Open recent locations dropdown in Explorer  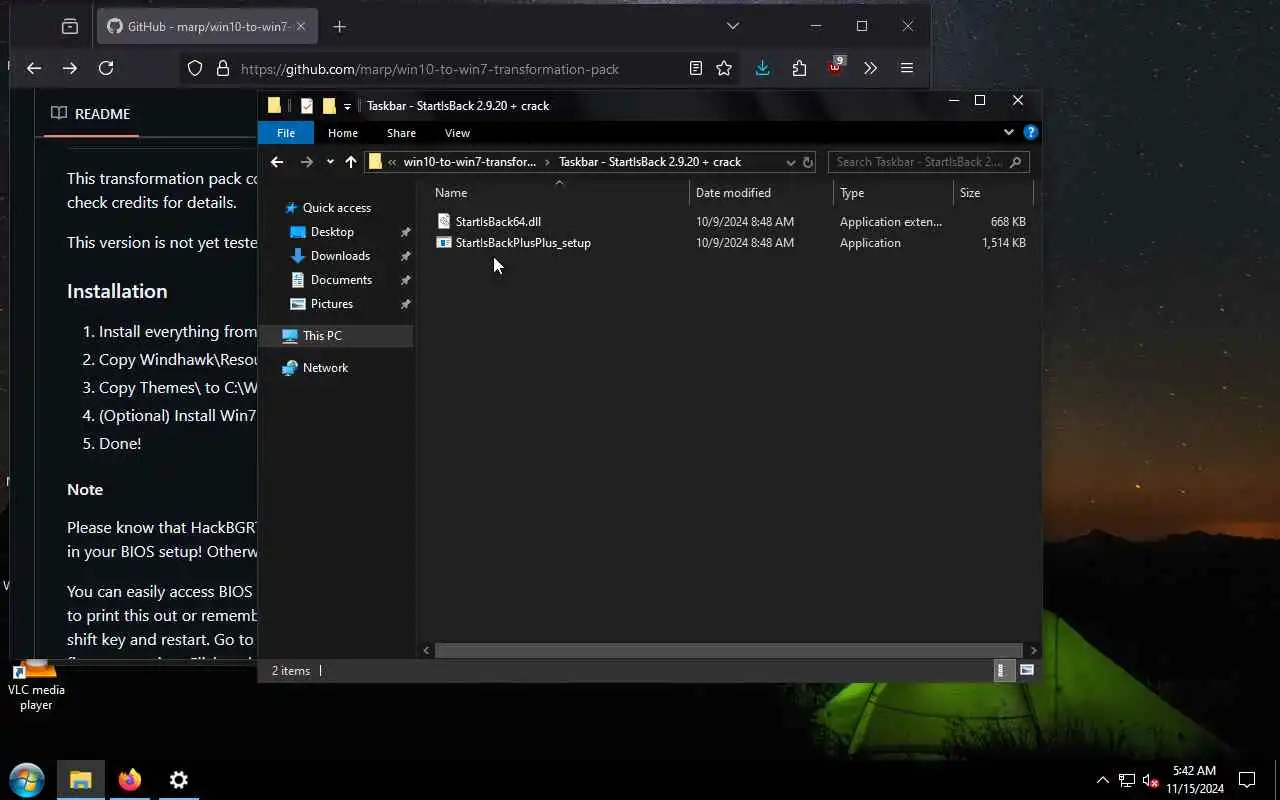(x=330, y=162)
